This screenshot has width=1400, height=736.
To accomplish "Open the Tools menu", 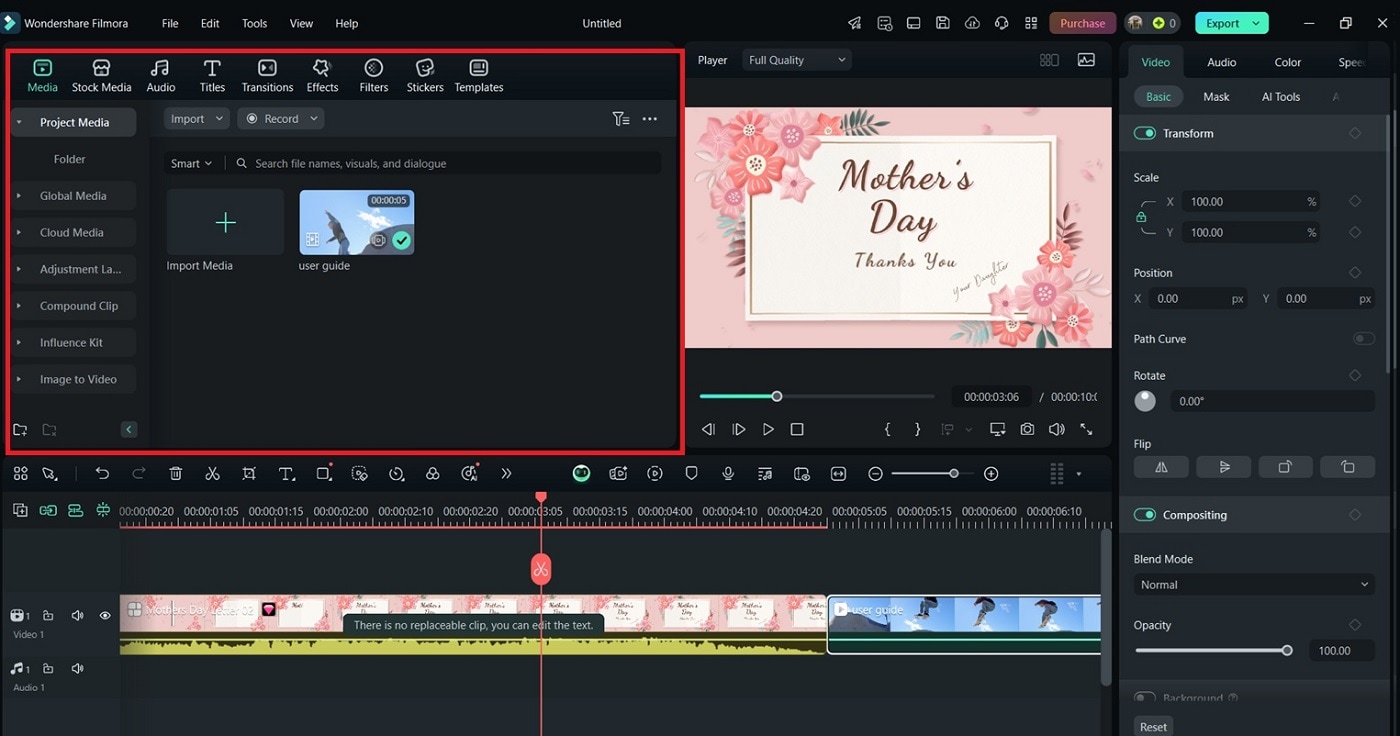I will click(255, 23).
